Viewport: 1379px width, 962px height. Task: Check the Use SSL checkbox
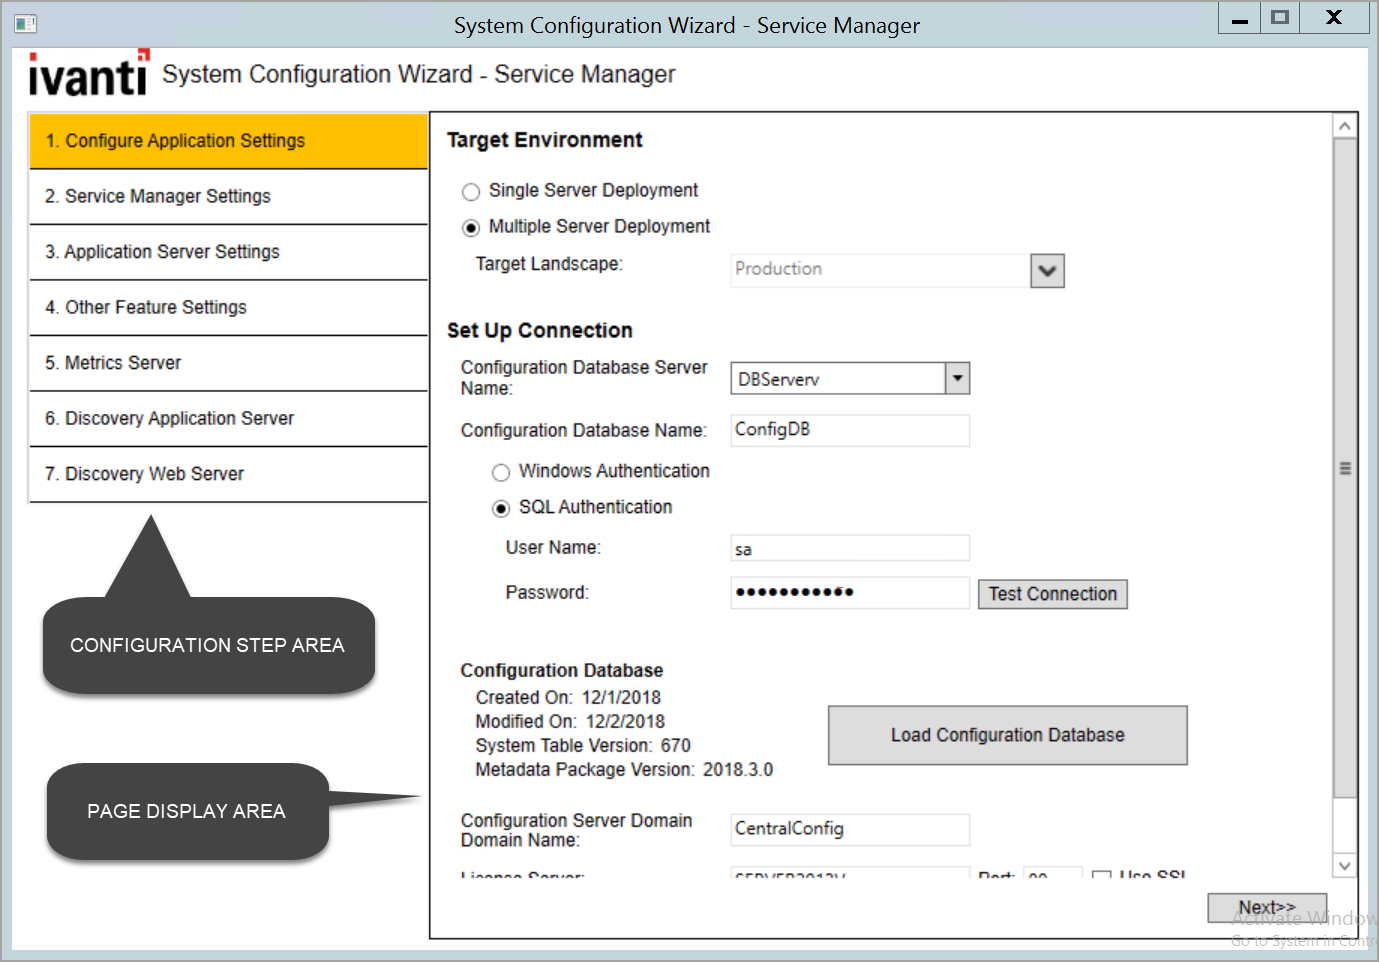click(1101, 877)
